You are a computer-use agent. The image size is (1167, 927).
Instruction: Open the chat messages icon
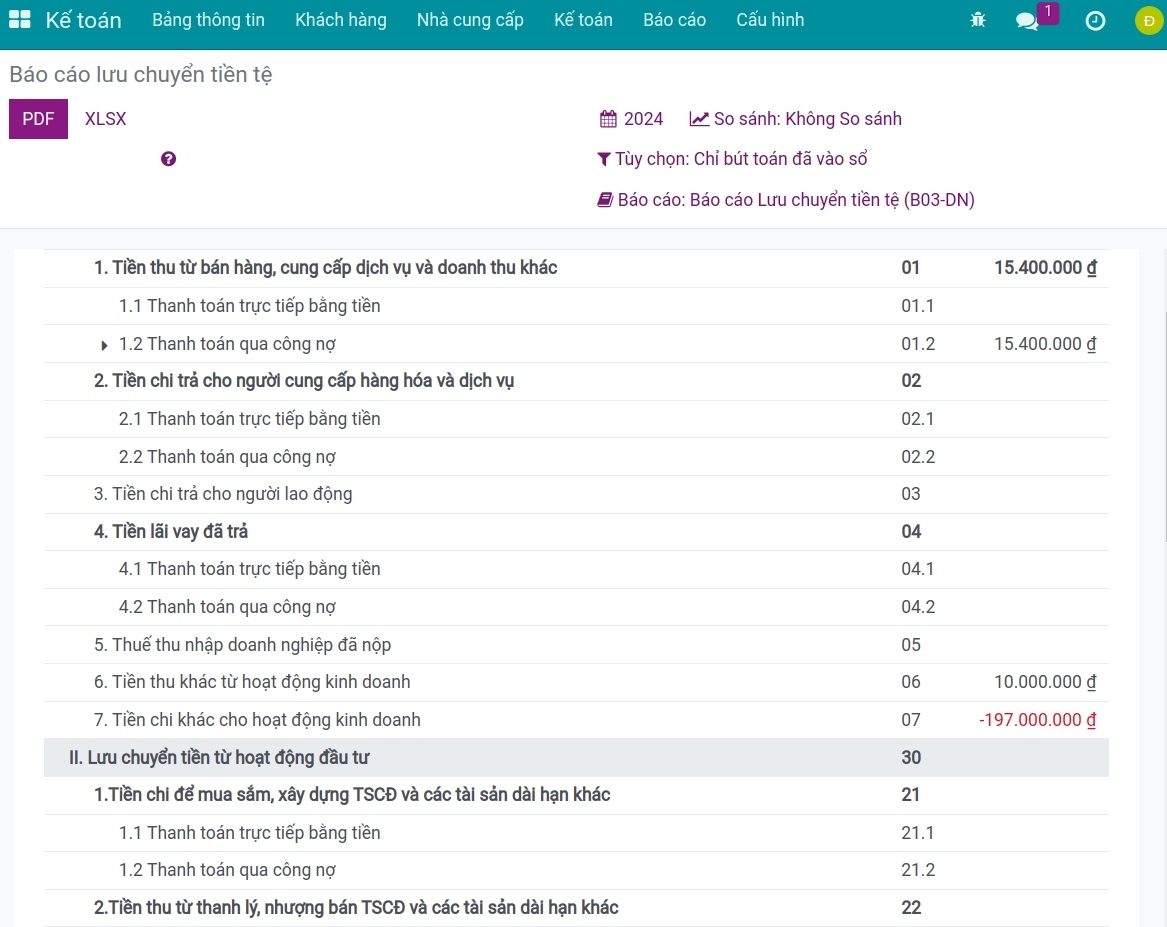(x=1027, y=21)
